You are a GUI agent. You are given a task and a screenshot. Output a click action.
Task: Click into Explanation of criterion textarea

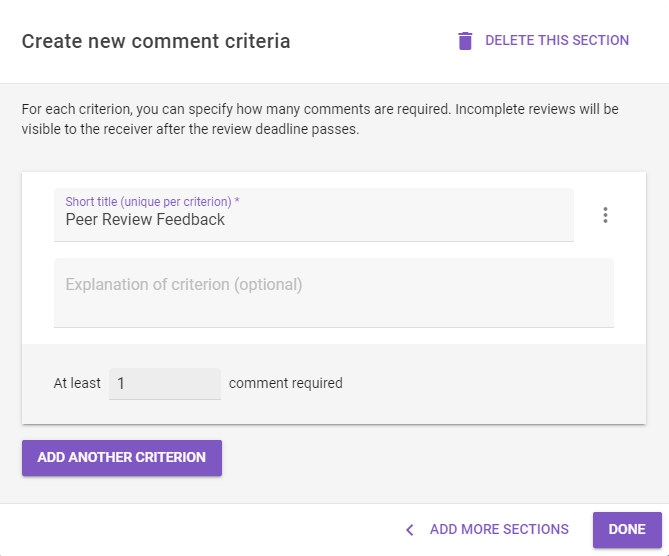(334, 293)
